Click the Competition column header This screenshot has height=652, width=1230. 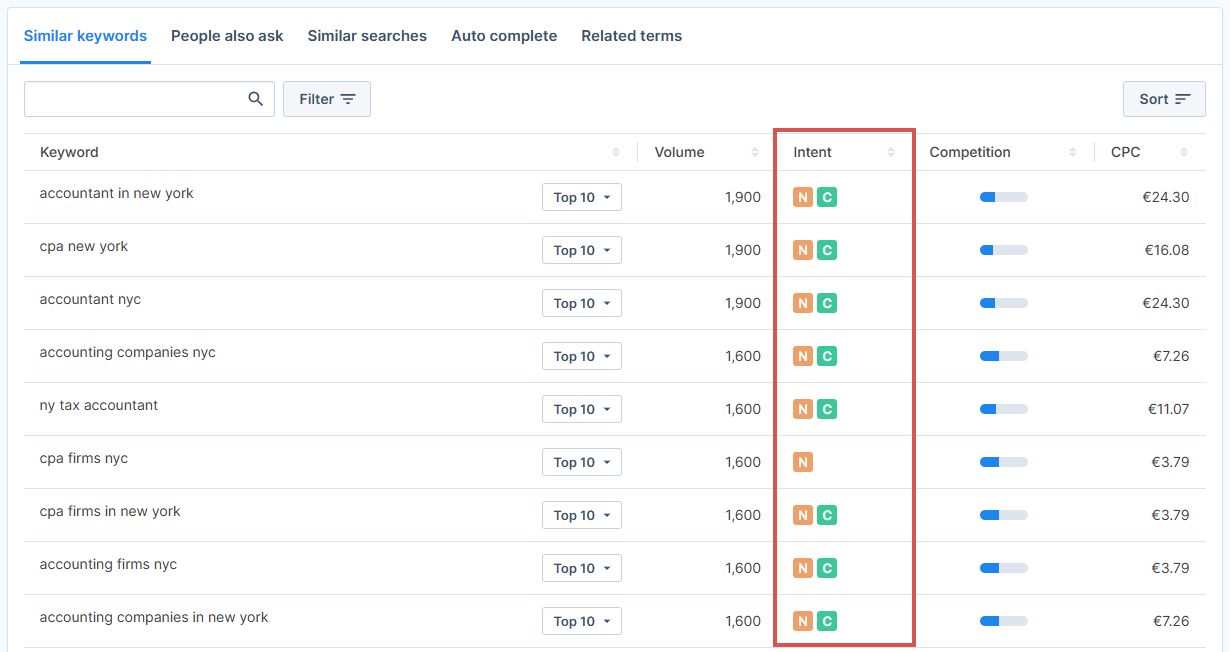(970, 152)
